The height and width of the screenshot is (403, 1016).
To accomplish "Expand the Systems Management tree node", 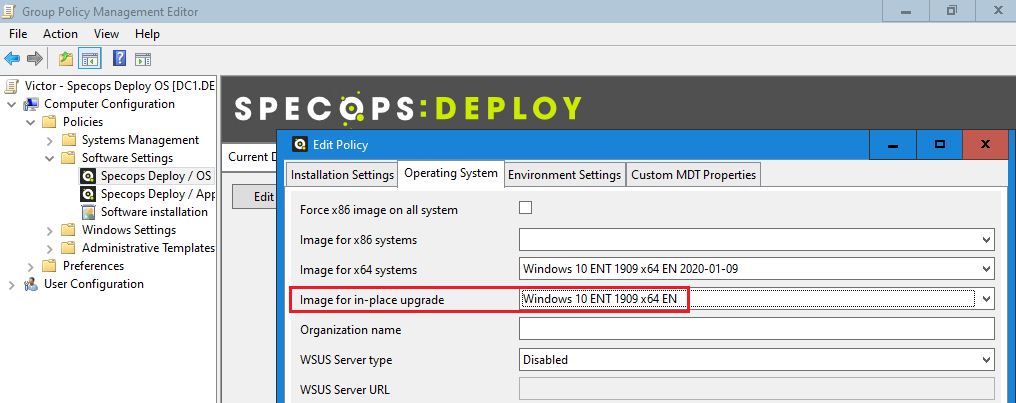I will click(50, 140).
